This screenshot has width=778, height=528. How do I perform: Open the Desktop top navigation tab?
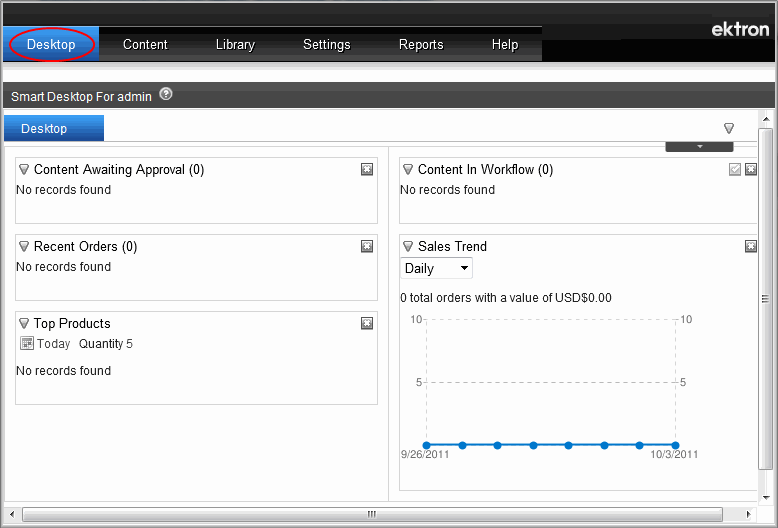51,44
